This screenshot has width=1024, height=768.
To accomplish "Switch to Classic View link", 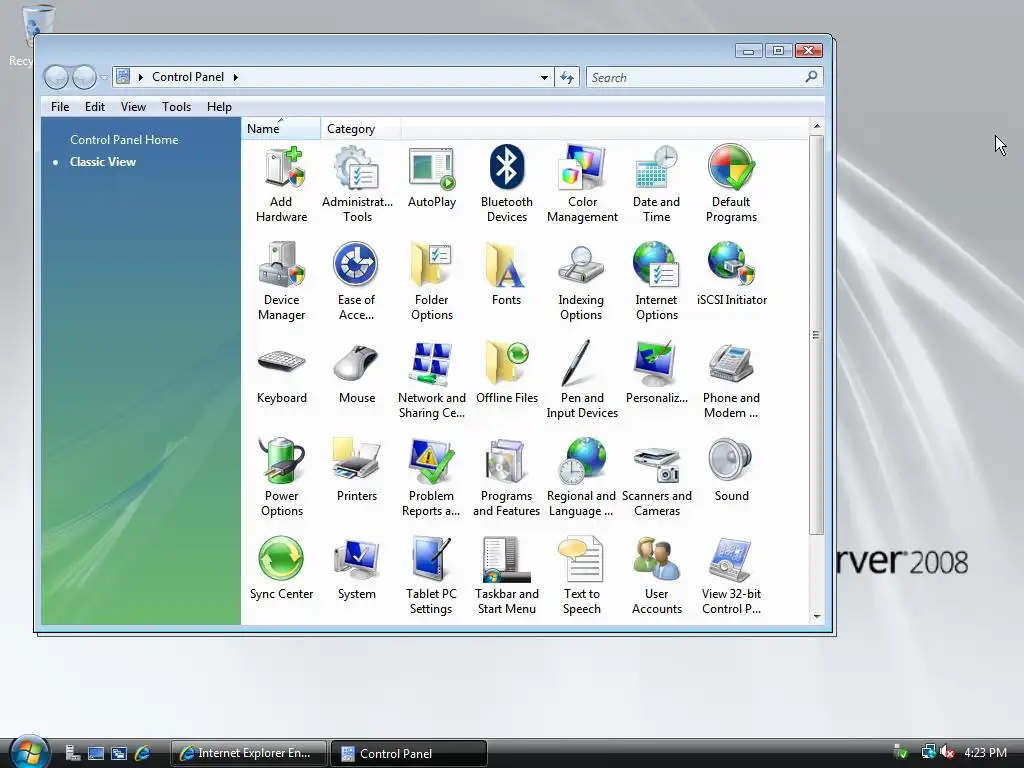I will (103, 162).
